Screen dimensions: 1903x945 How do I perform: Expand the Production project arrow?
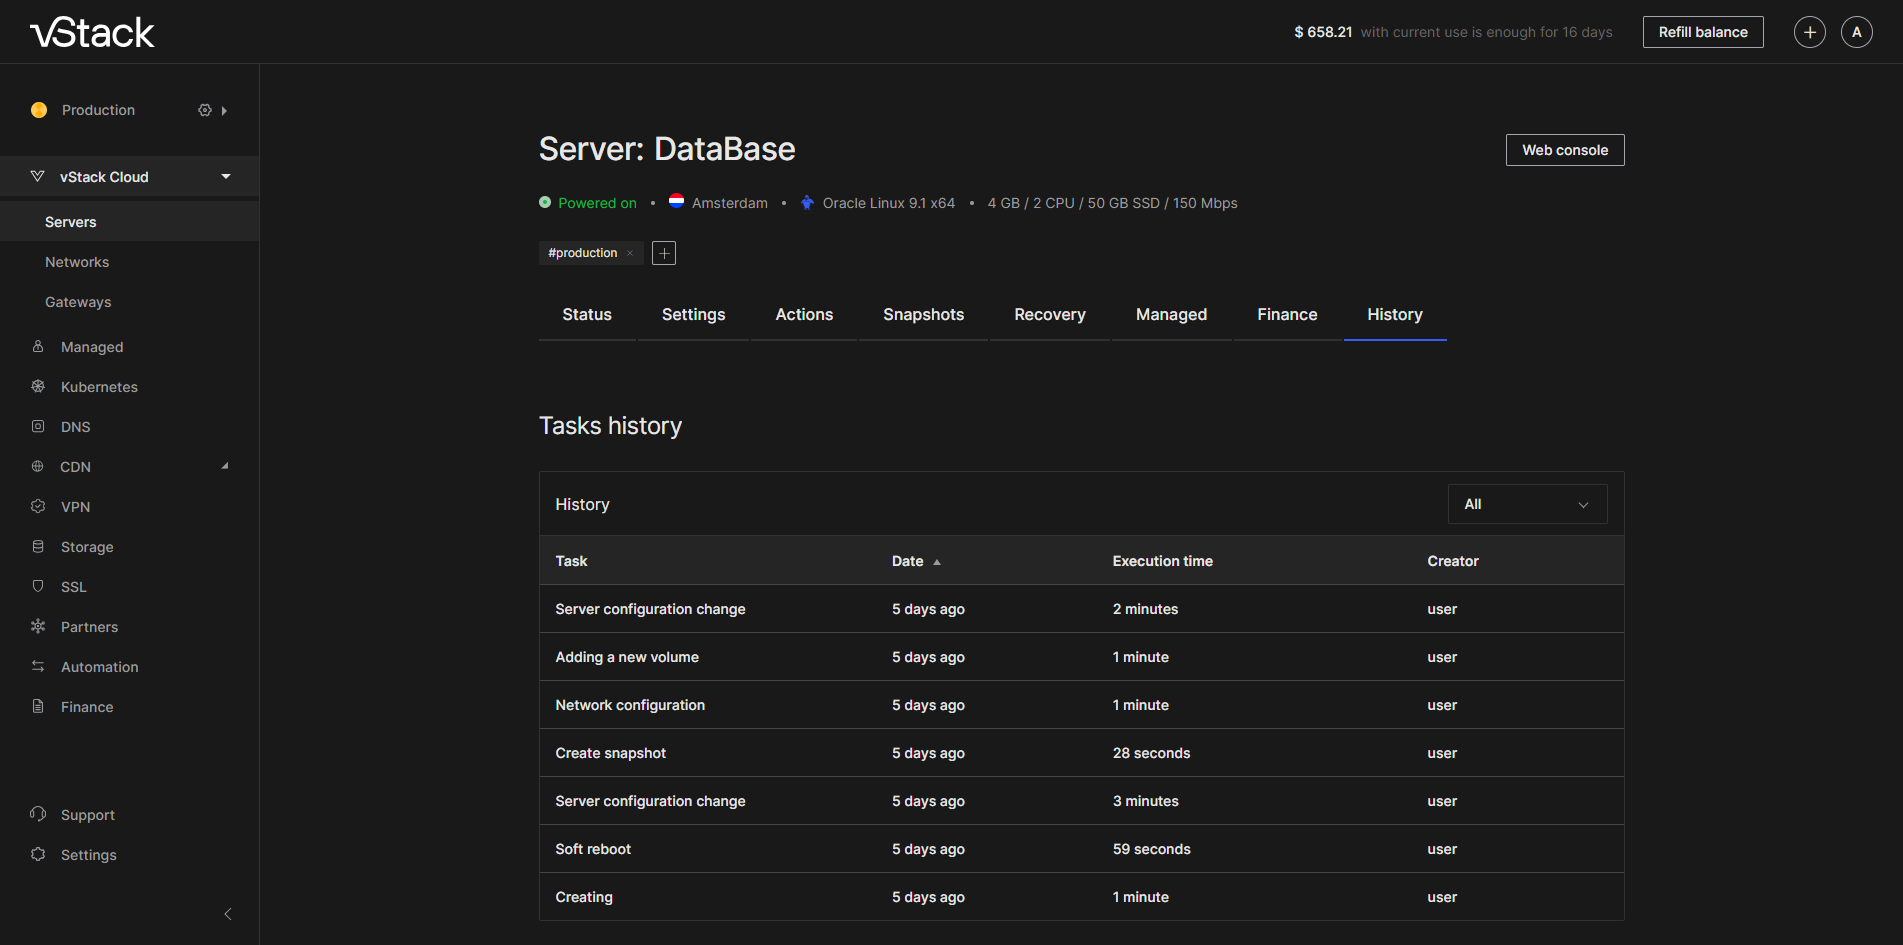coord(224,111)
